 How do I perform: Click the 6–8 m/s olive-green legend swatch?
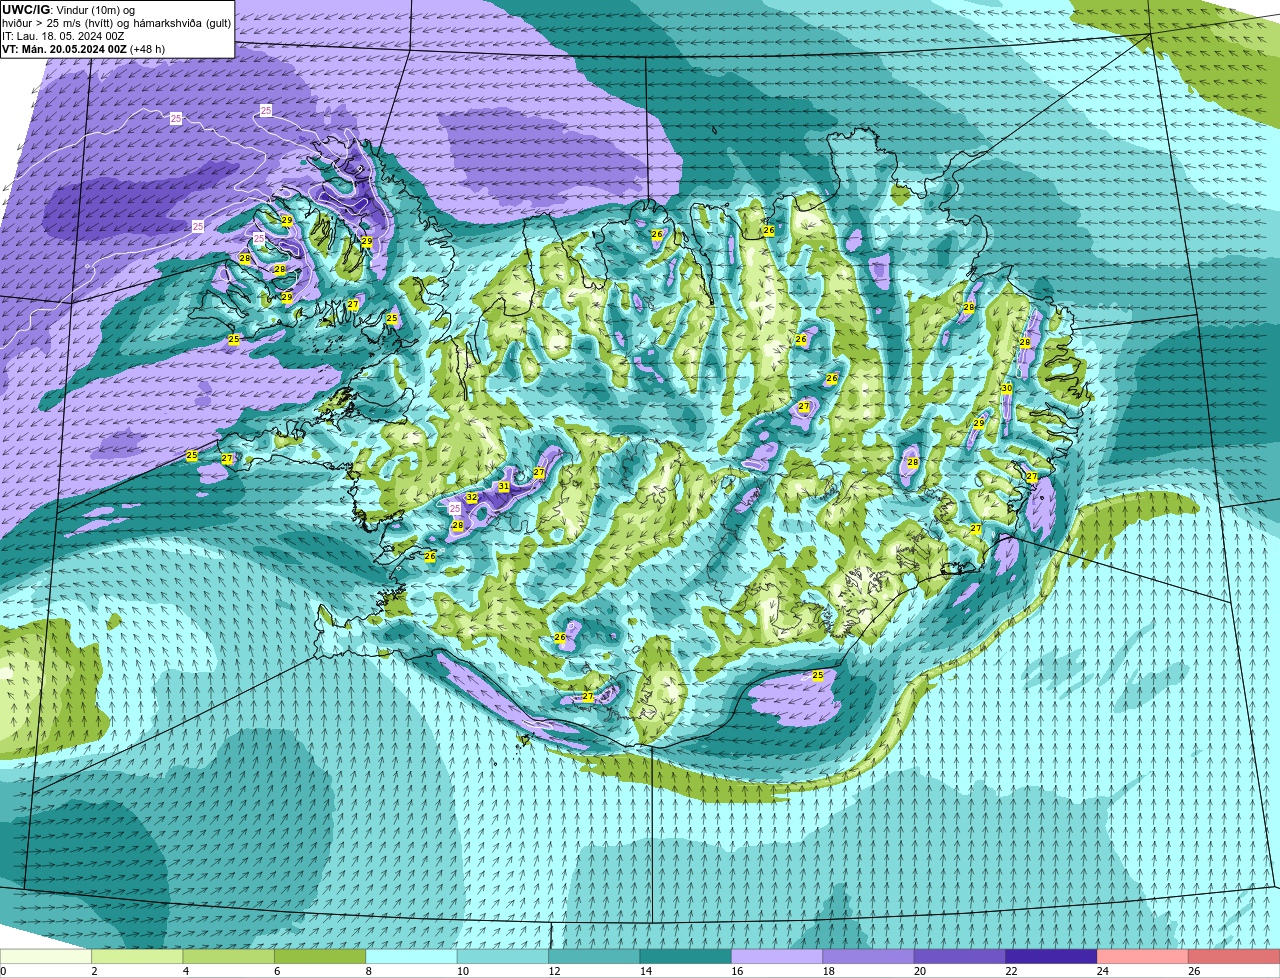click(x=320, y=957)
